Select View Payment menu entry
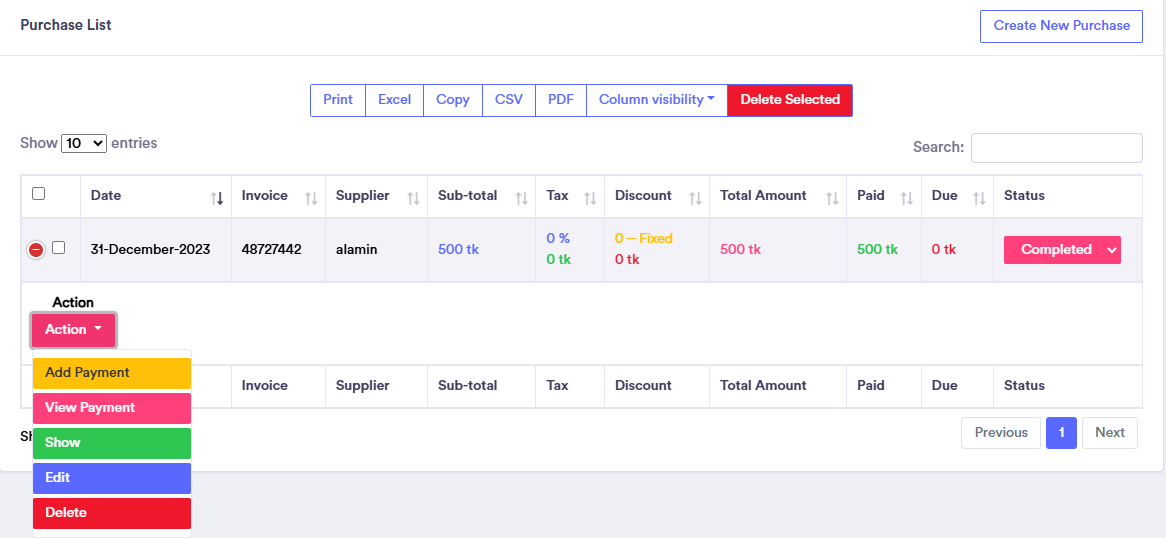 tap(111, 408)
